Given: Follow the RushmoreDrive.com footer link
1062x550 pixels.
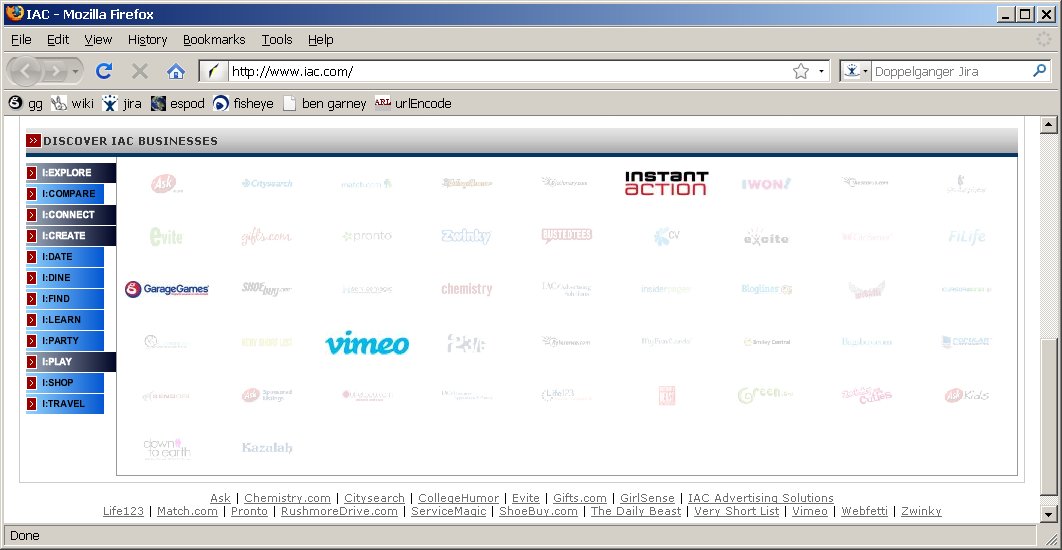Looking at the screenshot, I should [339, 511].
